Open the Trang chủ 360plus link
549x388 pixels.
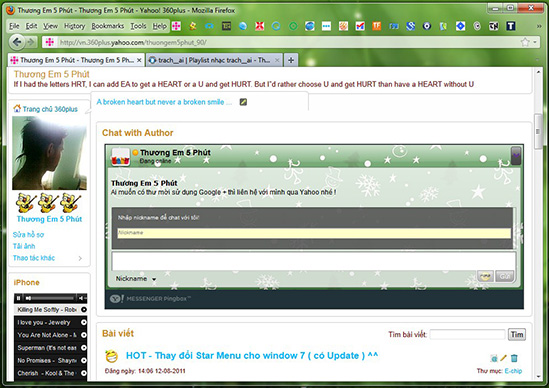(x=50, y=109)
